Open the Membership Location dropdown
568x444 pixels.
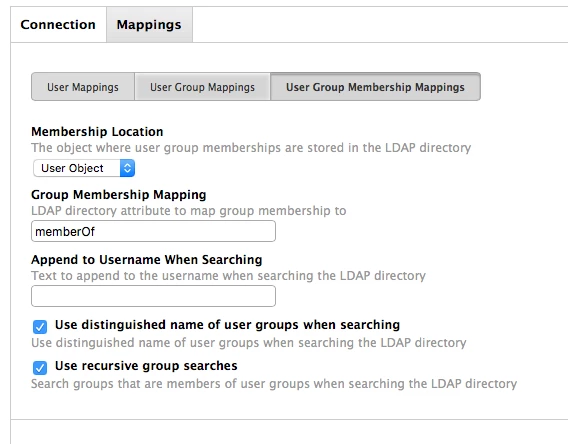pos(84,168)
